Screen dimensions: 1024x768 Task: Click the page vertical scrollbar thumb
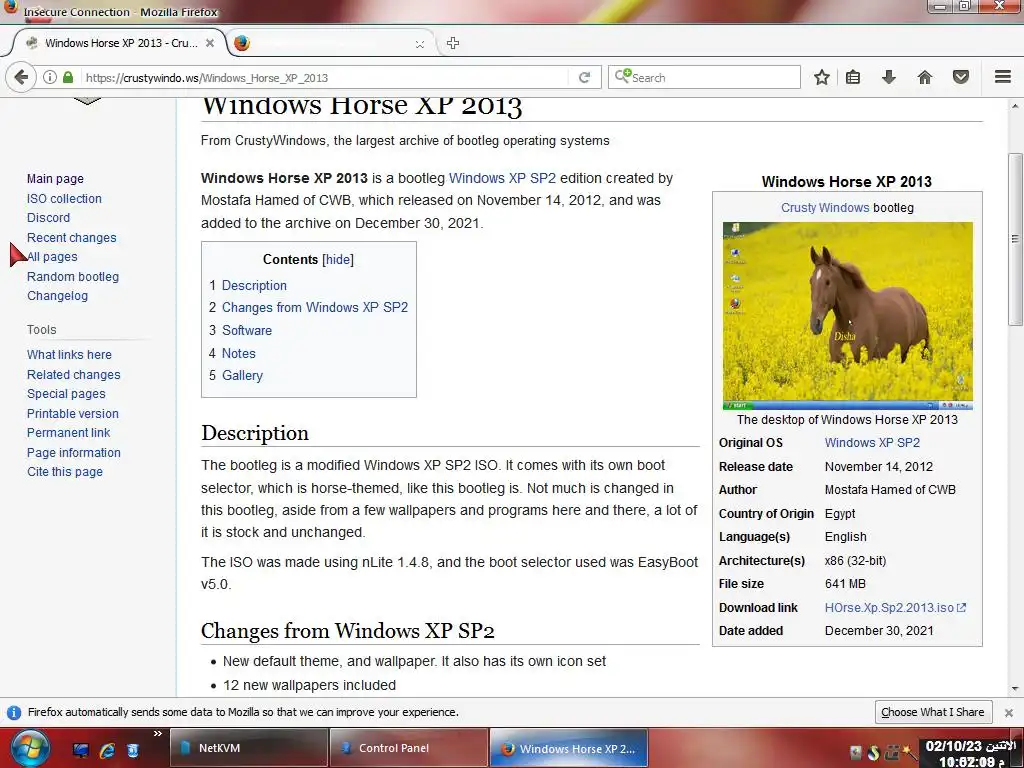(1015, 238)
